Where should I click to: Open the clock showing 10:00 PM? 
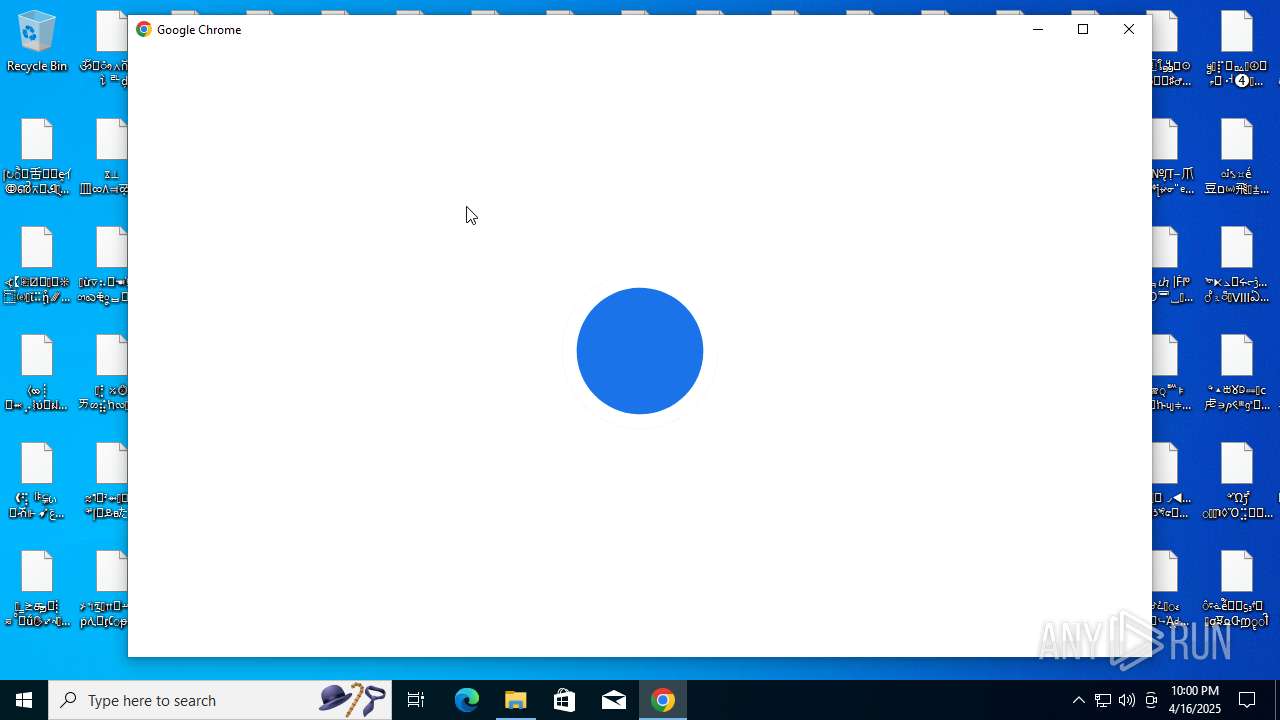[1195, 700]
